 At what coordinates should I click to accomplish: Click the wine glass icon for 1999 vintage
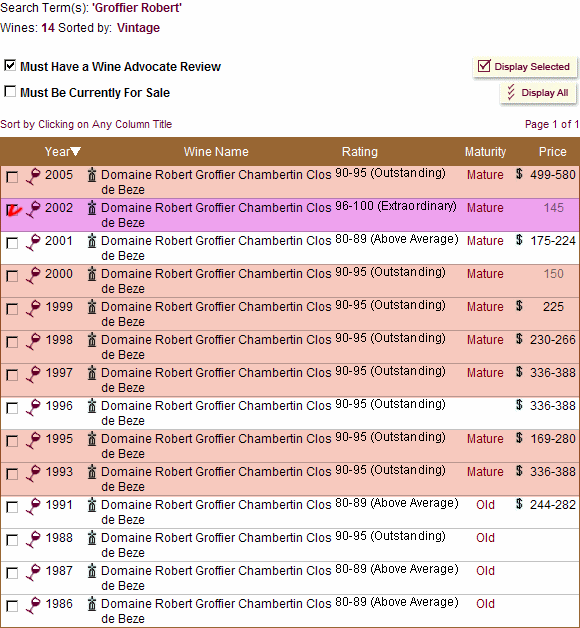[33, 308]
